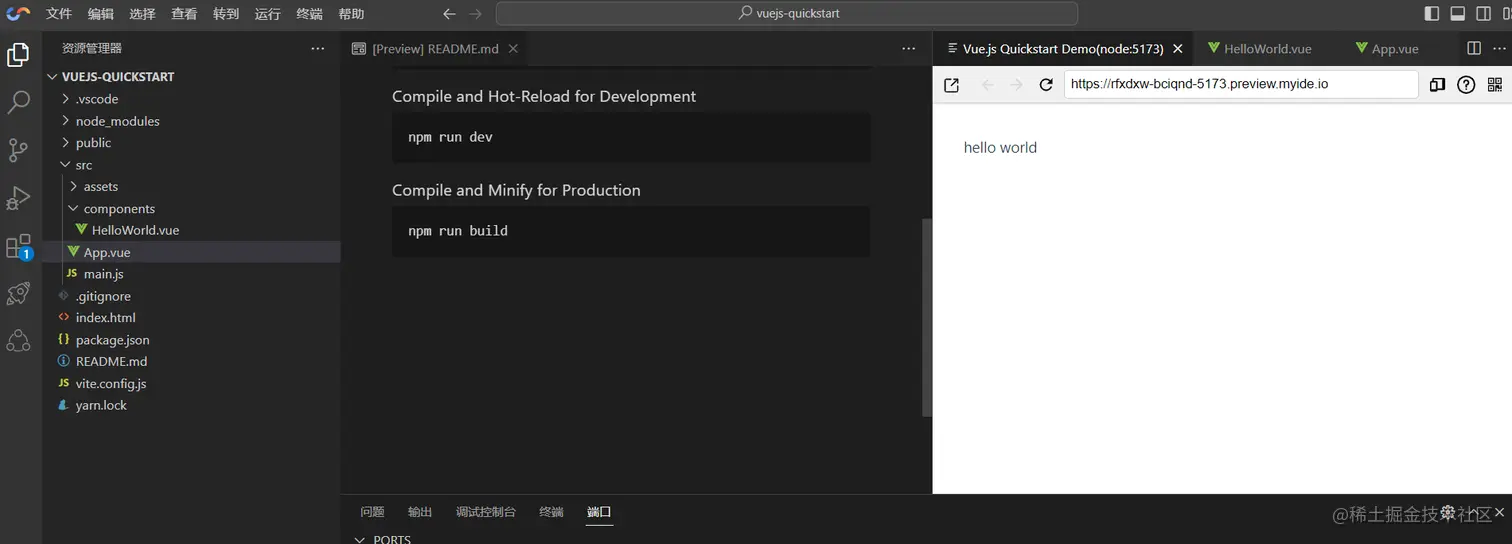Open the rocket deploy icon in activity bar
The width and height of the screenshot is (1512, 544).
click(x=18, y=293)
